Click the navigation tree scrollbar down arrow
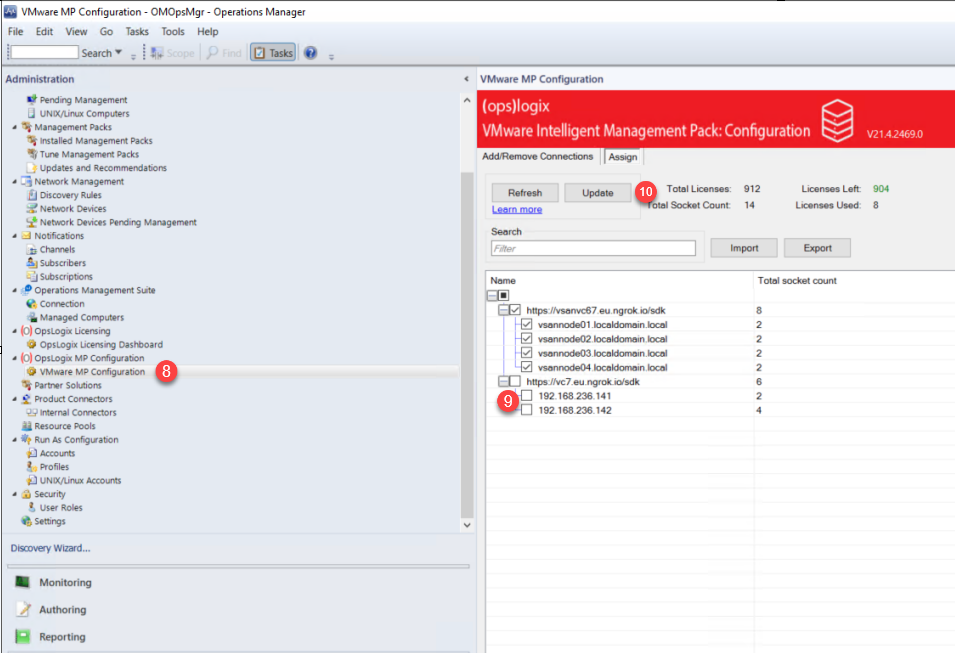This screenshot has height=653, width=955. (x=467, y=525)
